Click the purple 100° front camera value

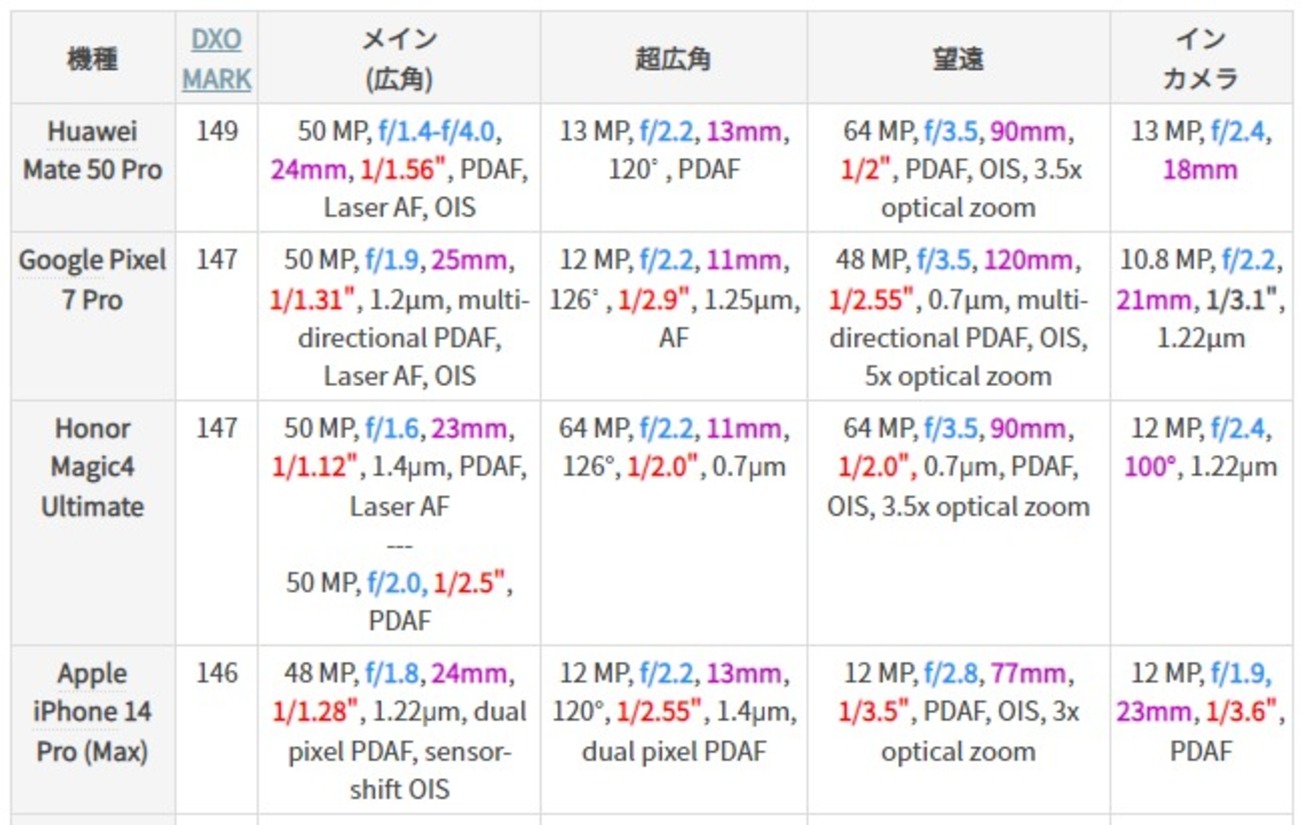tap(1150, 467)
